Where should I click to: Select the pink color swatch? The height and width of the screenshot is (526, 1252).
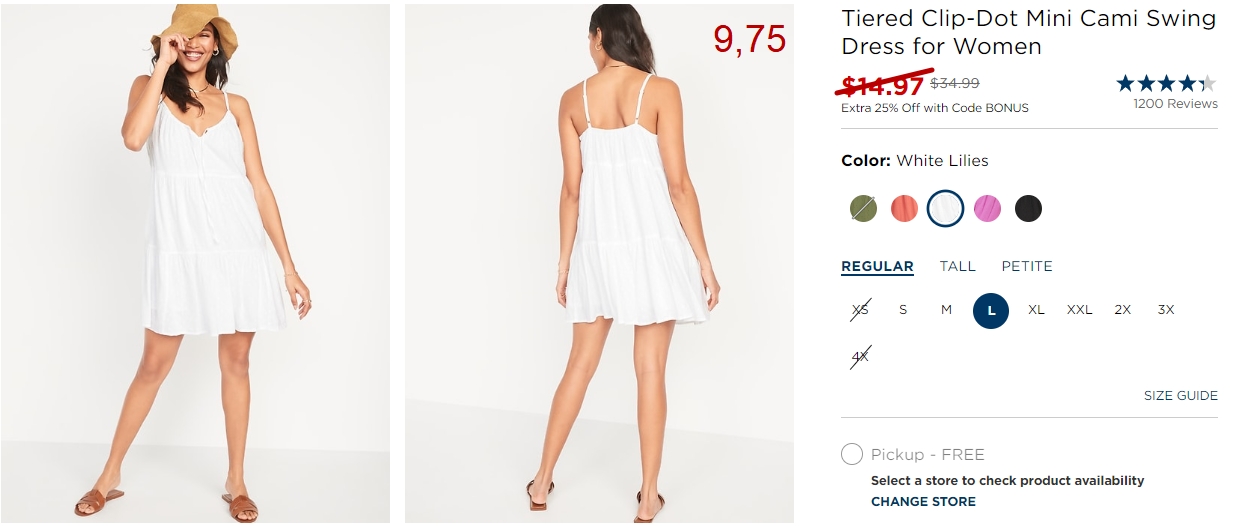pos(987,208)
